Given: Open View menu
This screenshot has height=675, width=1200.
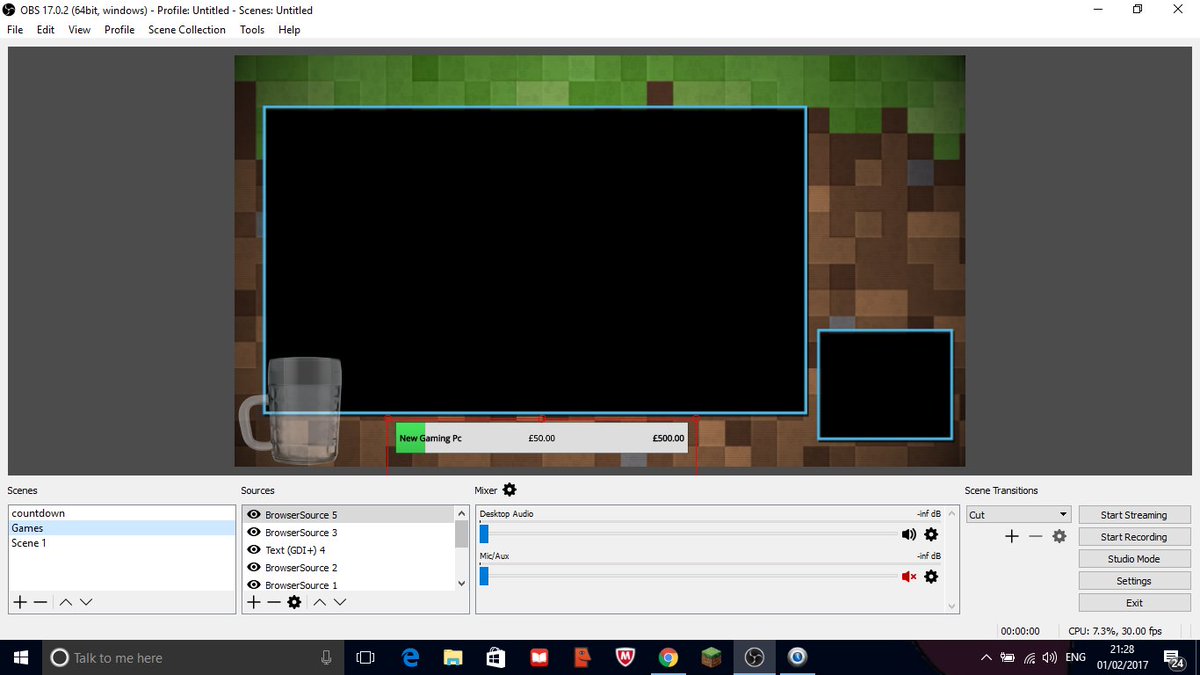Looking at the screenshot, I should [79, 30].
